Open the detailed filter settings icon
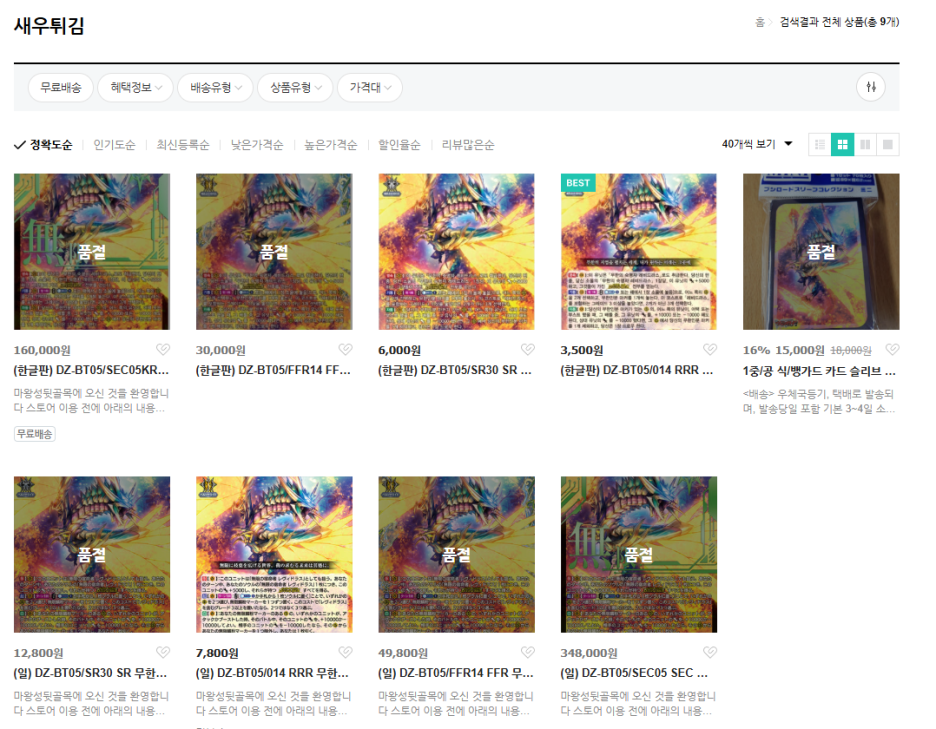936x729 pixels. click(871, 87)
